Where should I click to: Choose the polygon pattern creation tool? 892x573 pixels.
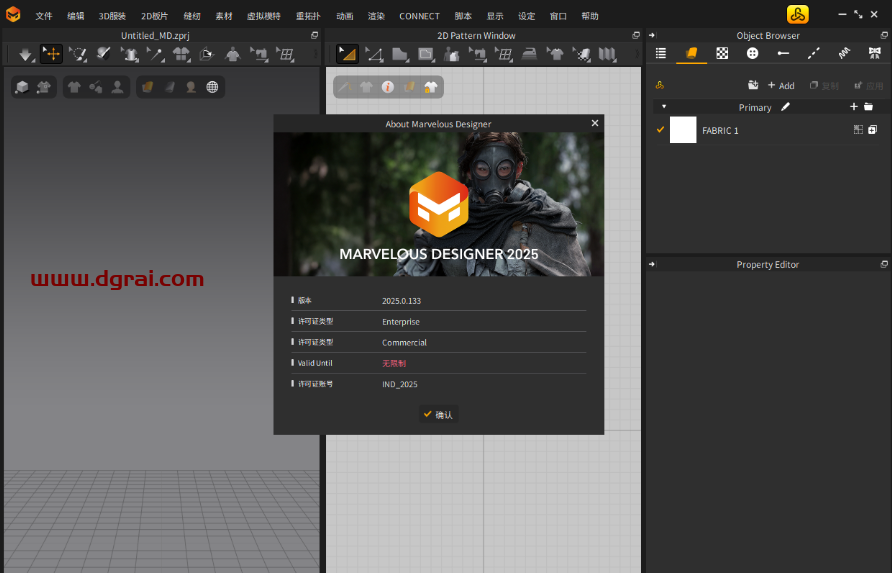[x=400, y=54]
